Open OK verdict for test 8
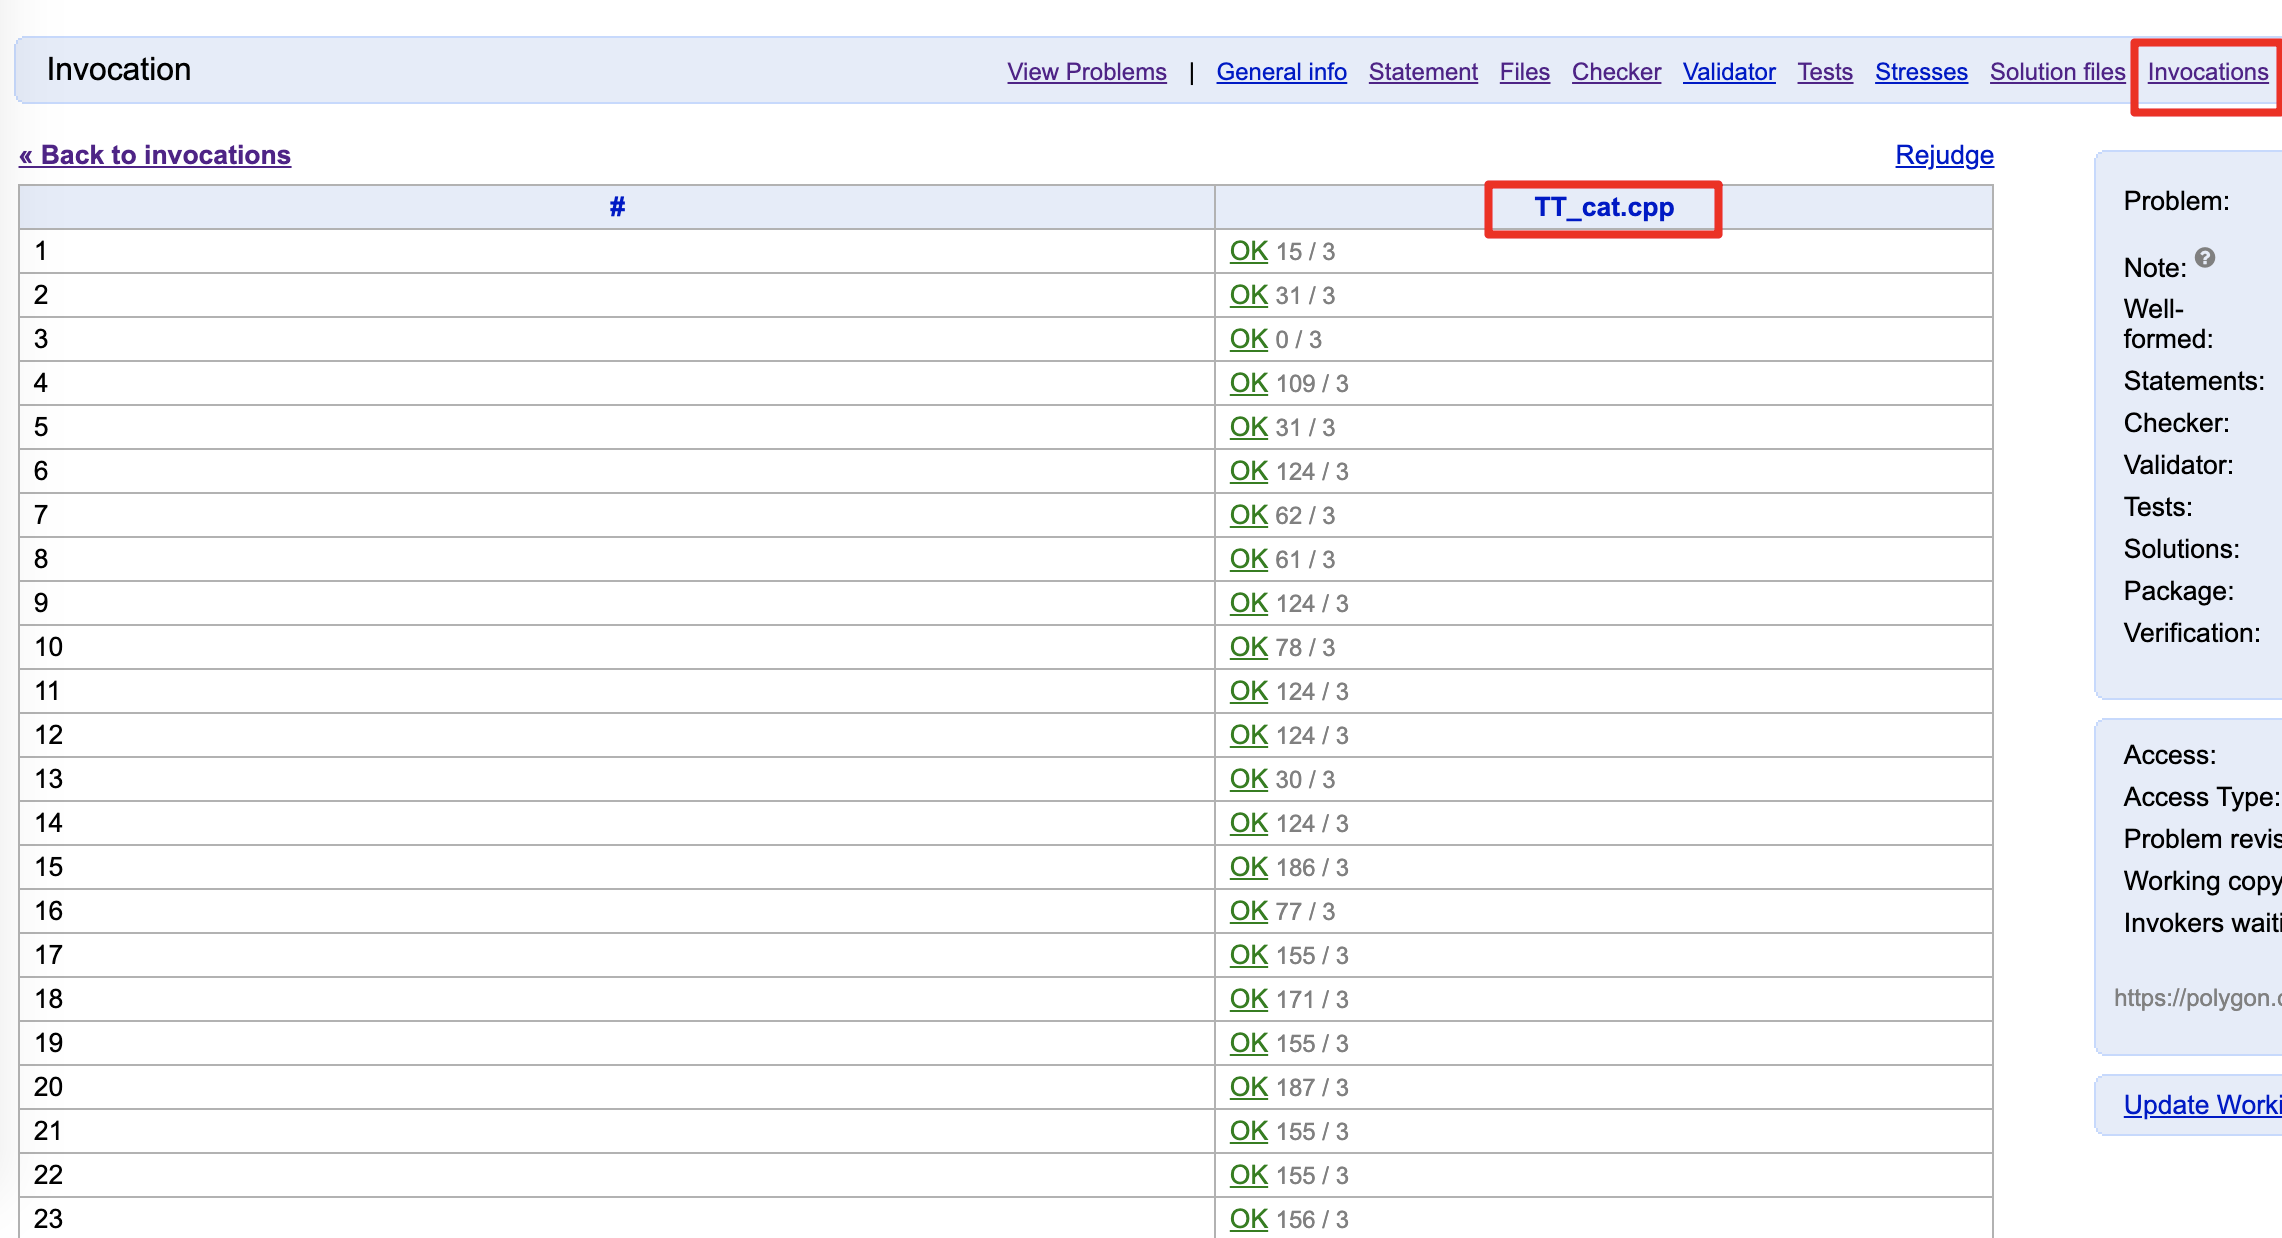 pos(1249,559)
